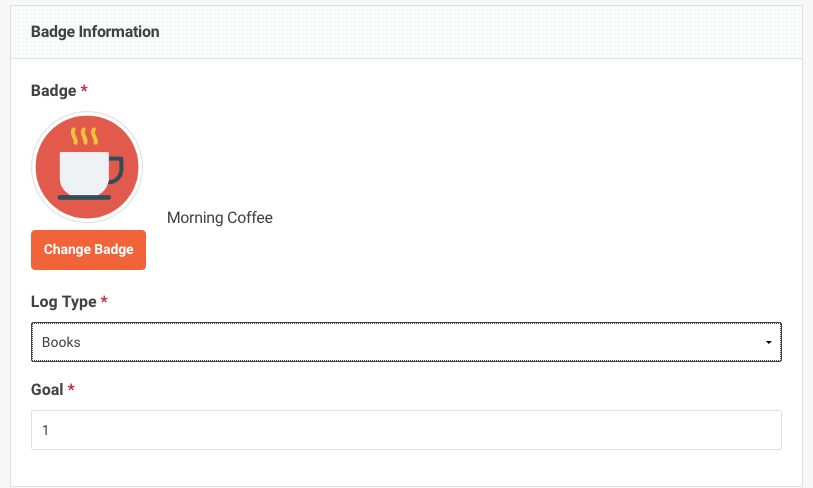Click the Badge Information panel heading
The width and height of the screenshot is (813, 488).
tap(95, 32)
